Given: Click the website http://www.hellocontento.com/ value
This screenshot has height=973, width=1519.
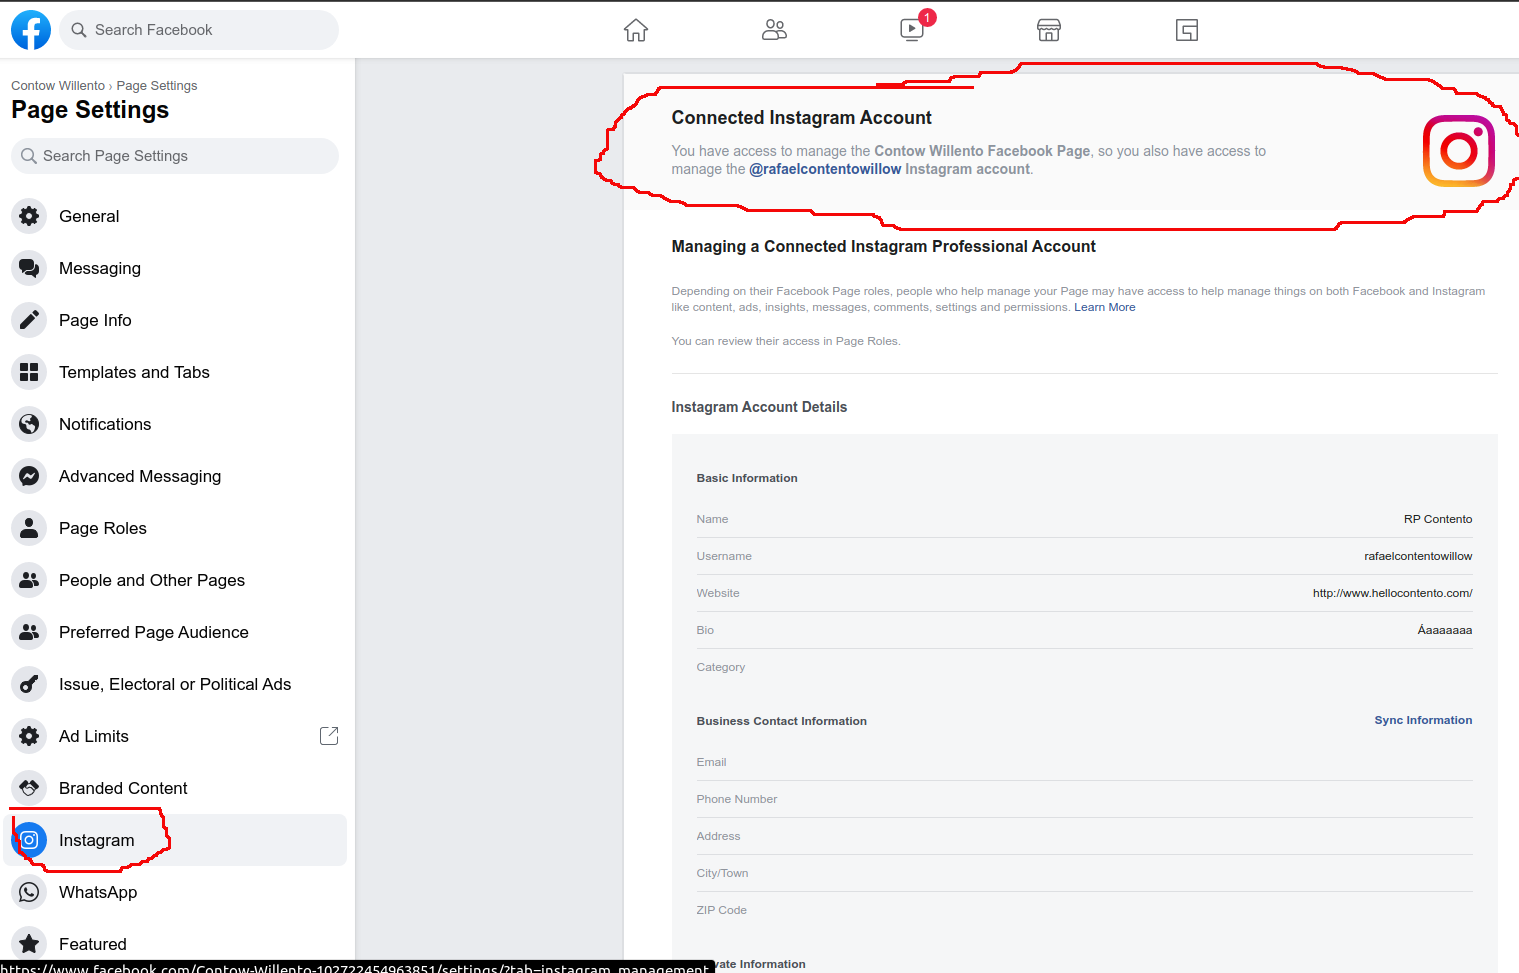Looking at the screenshot, I should pyautogui.click(x=1392, y=593).
